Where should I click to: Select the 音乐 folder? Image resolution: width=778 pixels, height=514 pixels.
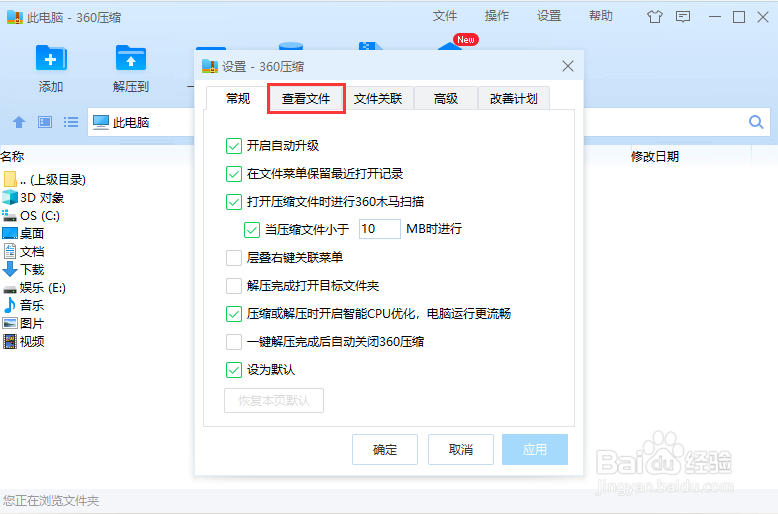tap(24, 305)
